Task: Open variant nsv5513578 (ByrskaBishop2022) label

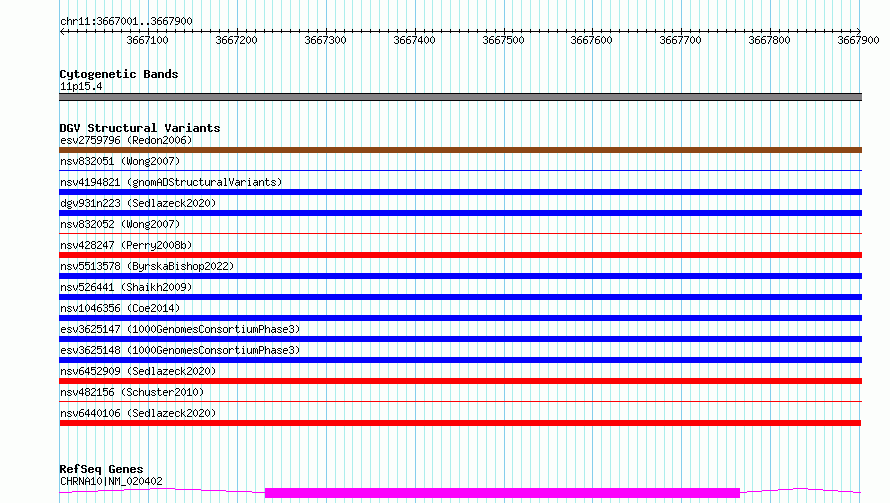Action: pos(147,266)
